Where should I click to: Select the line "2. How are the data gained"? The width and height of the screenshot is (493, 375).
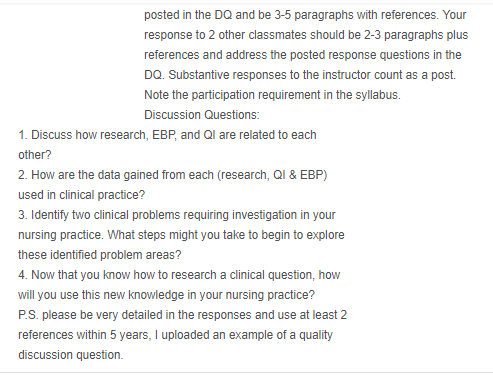pyautogui.click(x=173, y=175)
